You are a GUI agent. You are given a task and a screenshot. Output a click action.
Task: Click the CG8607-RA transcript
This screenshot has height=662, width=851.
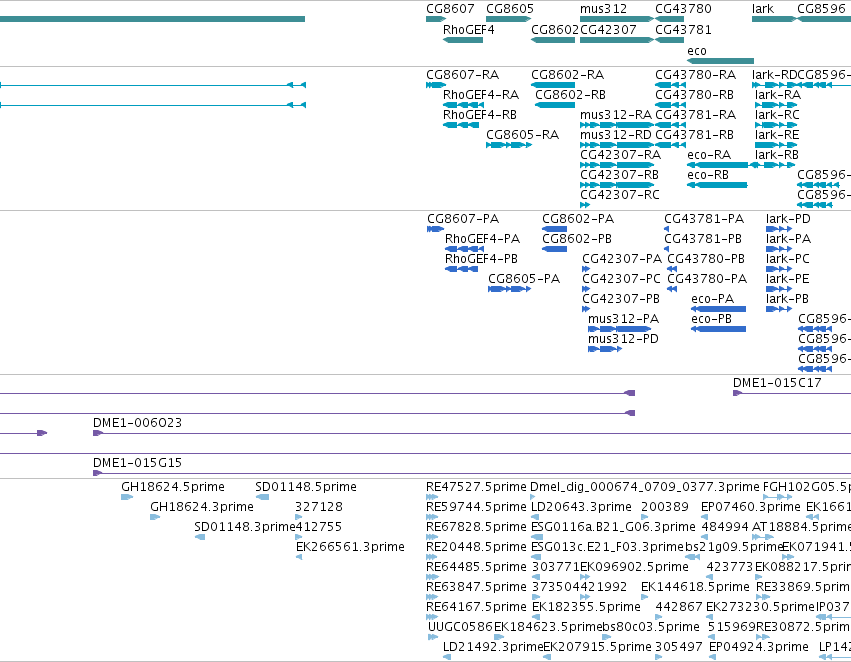436,85
